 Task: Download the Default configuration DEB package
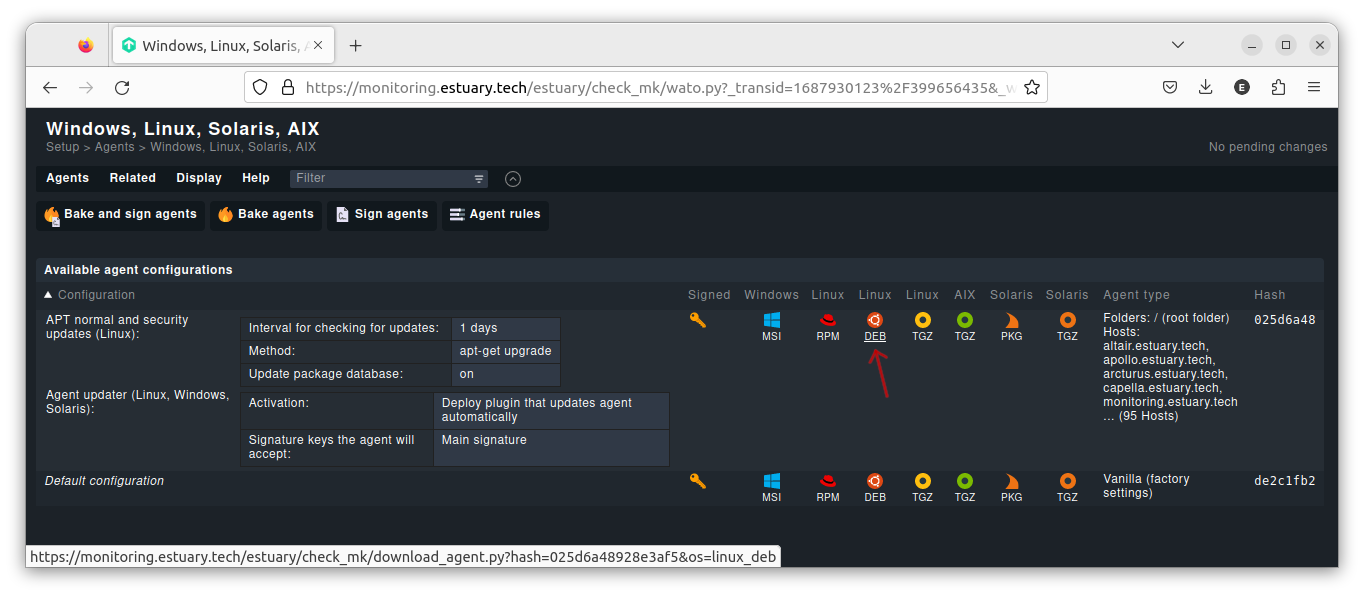pos(874,483)
